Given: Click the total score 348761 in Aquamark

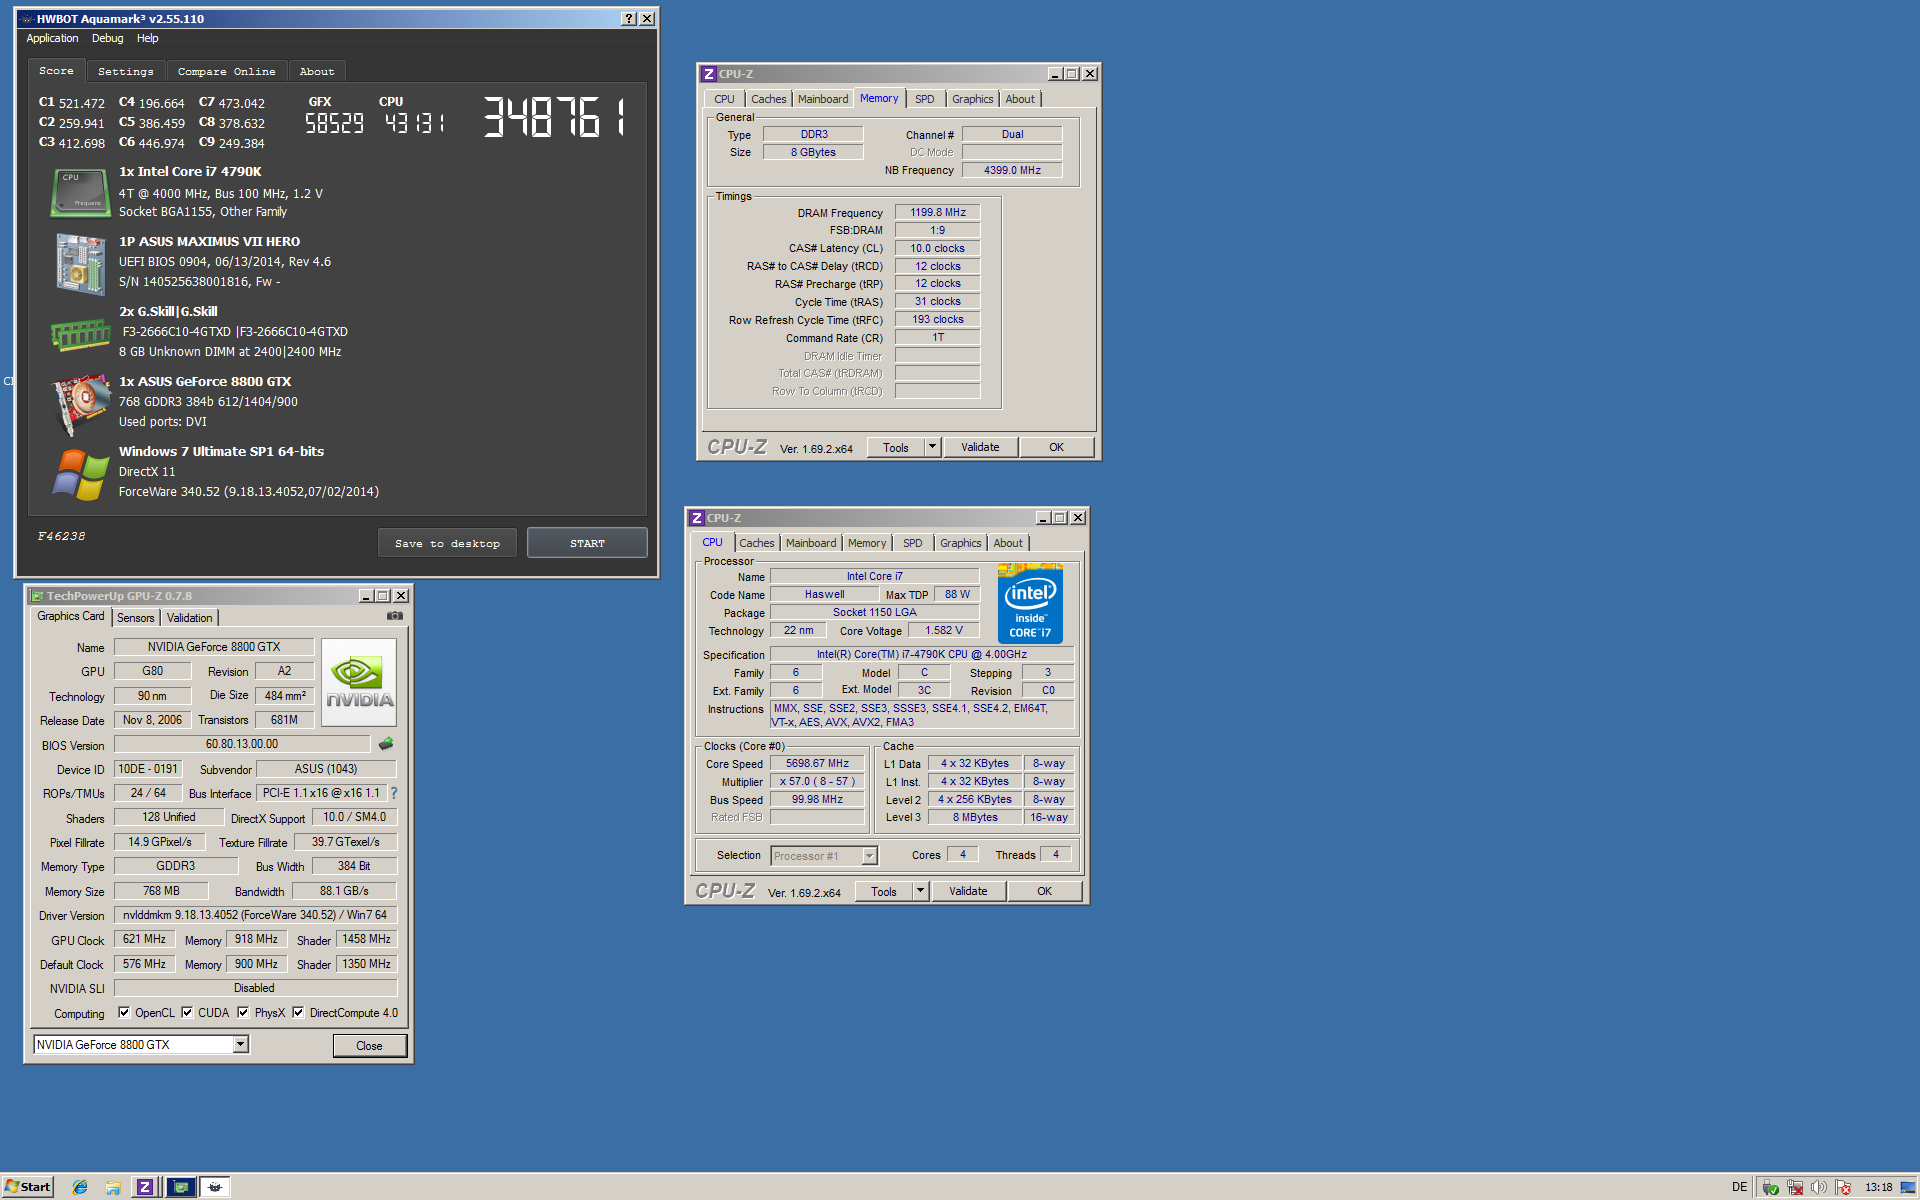Looking at the screenshot, I should point(556,117).
